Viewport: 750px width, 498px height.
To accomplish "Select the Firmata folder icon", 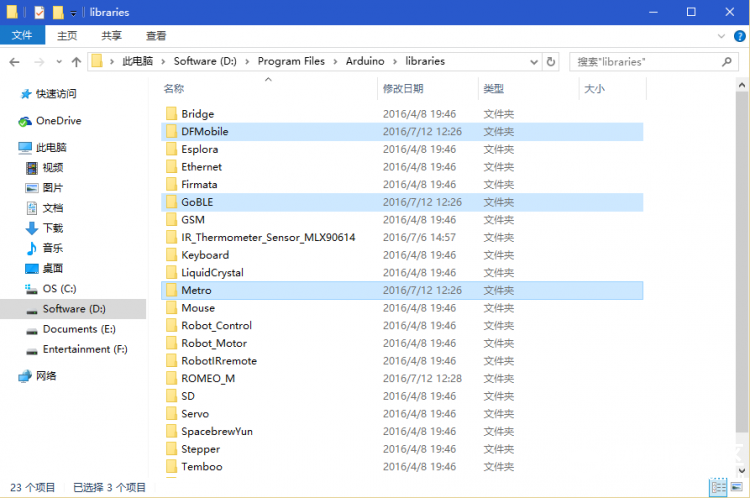I will (171, 185).
